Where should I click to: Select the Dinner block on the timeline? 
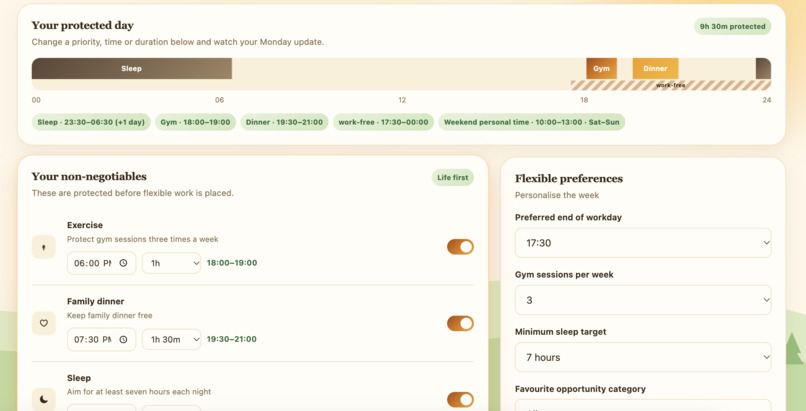pyautogui.click(x=655, y=68)
